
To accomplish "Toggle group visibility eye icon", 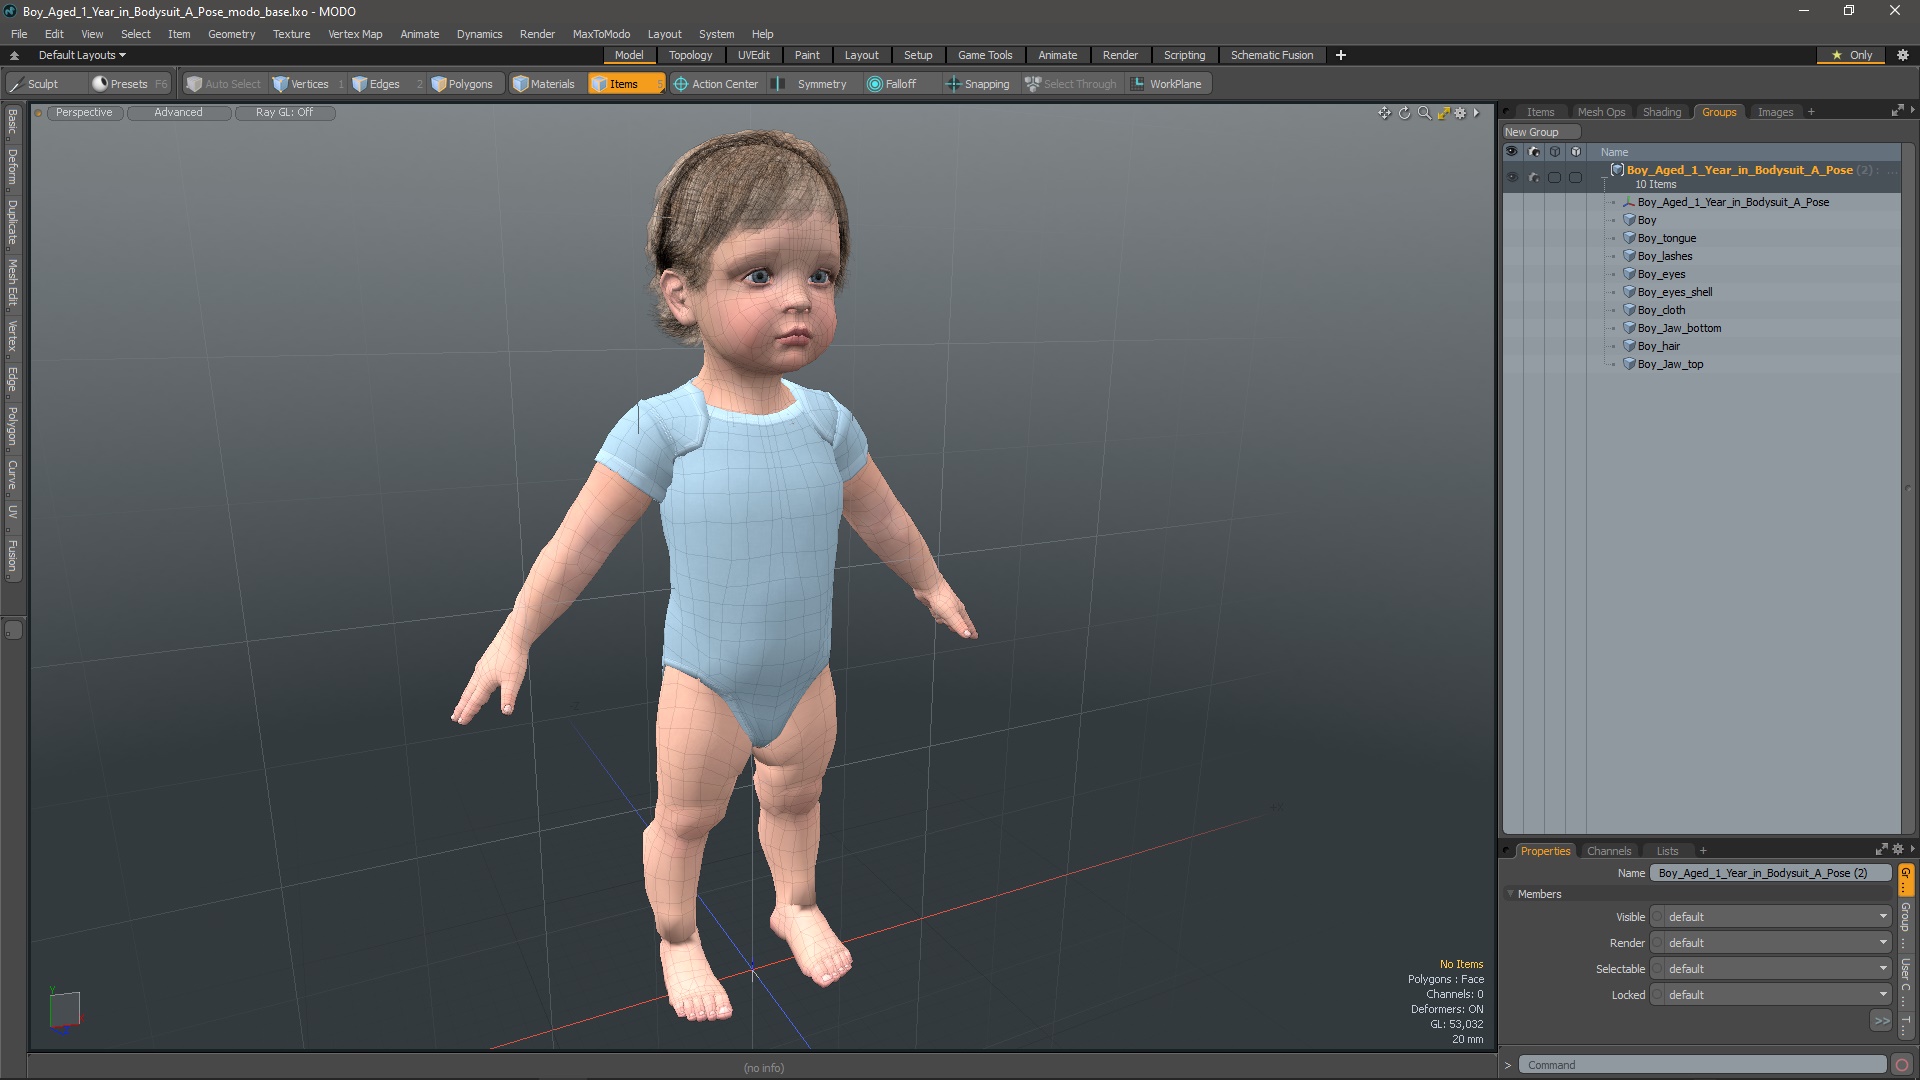I will [1512, 177].
